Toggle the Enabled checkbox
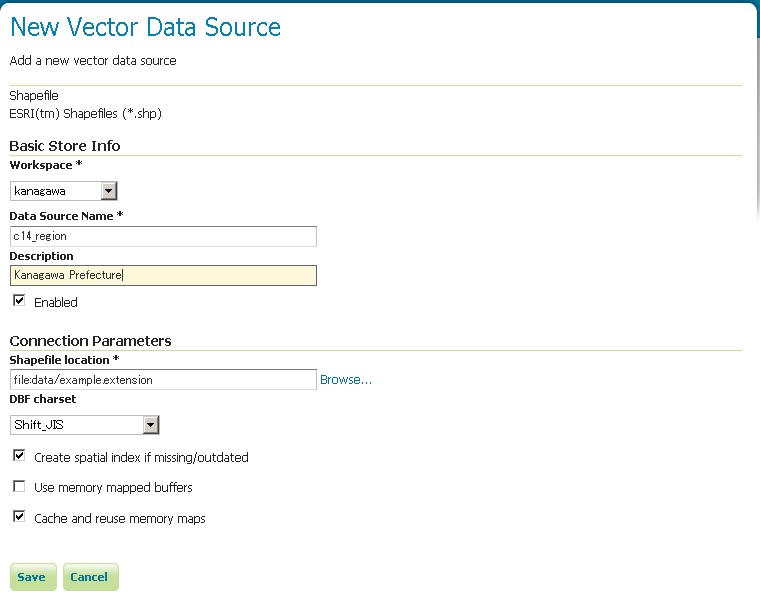The image size is (760, 602). [x=19, y=301]
